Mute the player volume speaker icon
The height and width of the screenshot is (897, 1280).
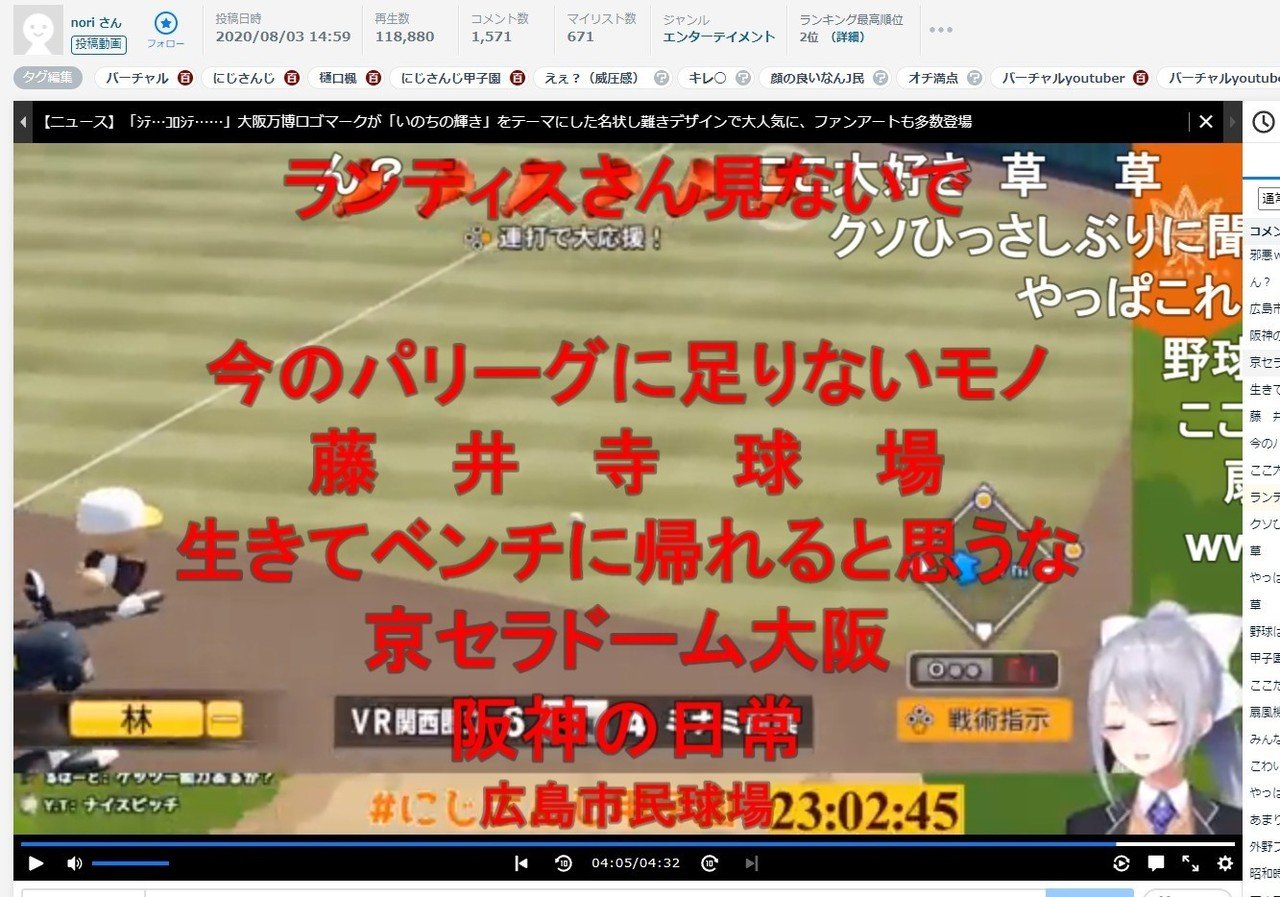[74, 863]
